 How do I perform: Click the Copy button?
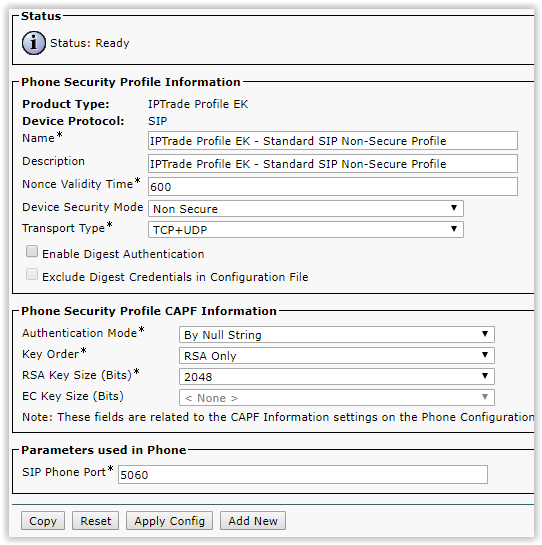[43, 520]
